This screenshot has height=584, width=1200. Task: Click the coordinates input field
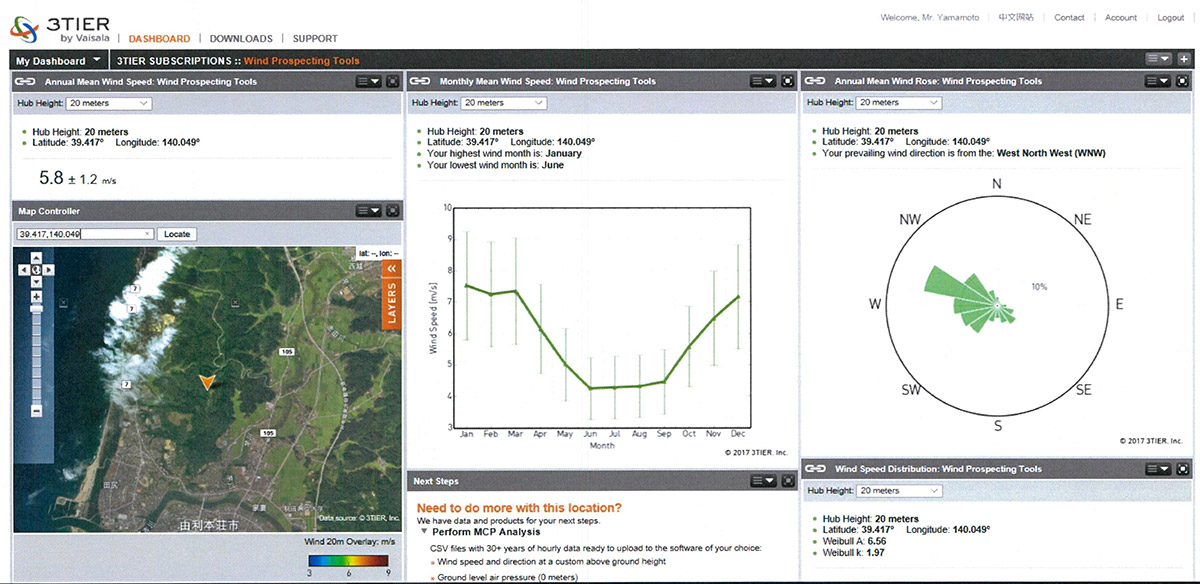tap(85, 234)
